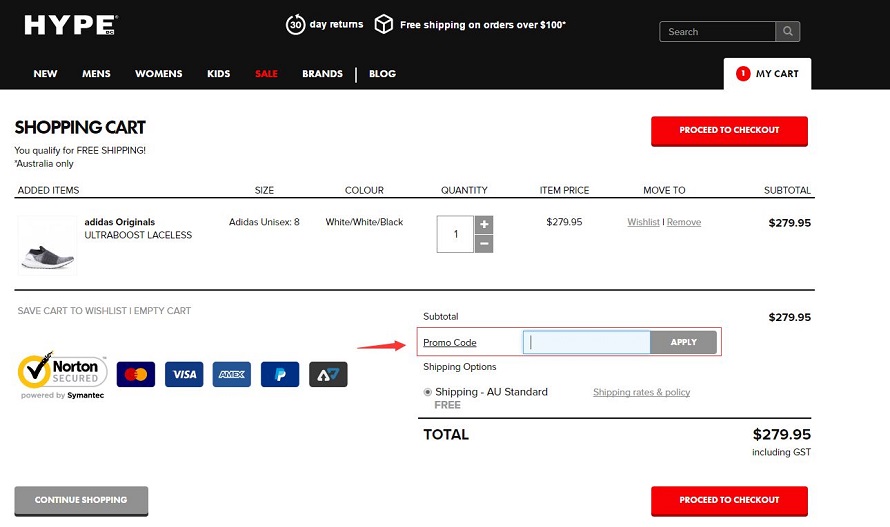Open the NEW menu

click(45, 73)
